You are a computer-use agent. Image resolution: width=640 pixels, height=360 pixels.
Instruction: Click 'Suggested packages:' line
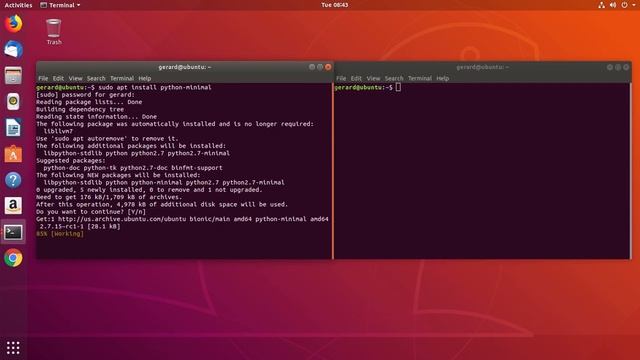71,160
